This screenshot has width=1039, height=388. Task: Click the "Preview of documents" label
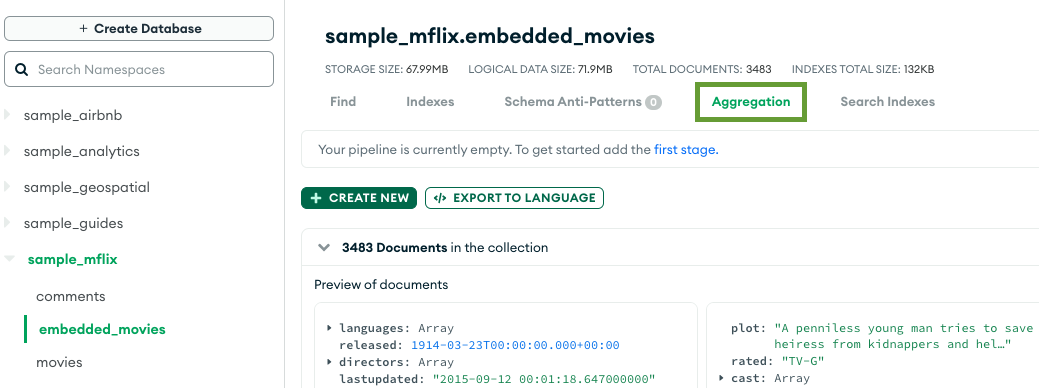pyautogui.click(x=381, y=285)
